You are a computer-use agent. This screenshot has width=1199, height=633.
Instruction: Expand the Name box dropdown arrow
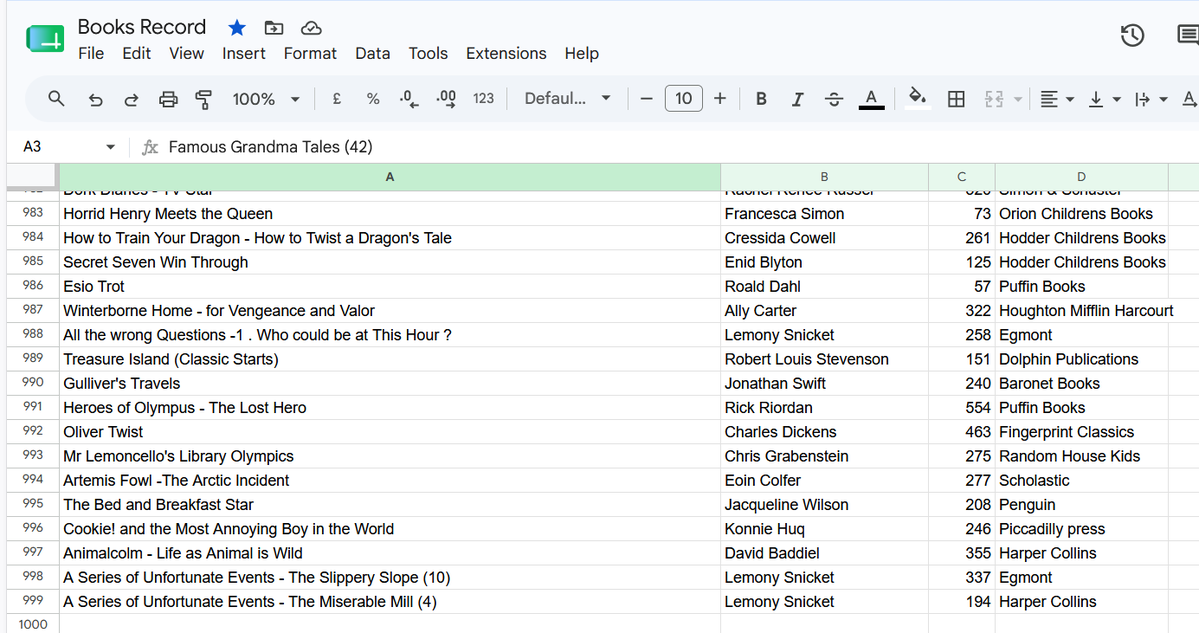coord(110,147)
